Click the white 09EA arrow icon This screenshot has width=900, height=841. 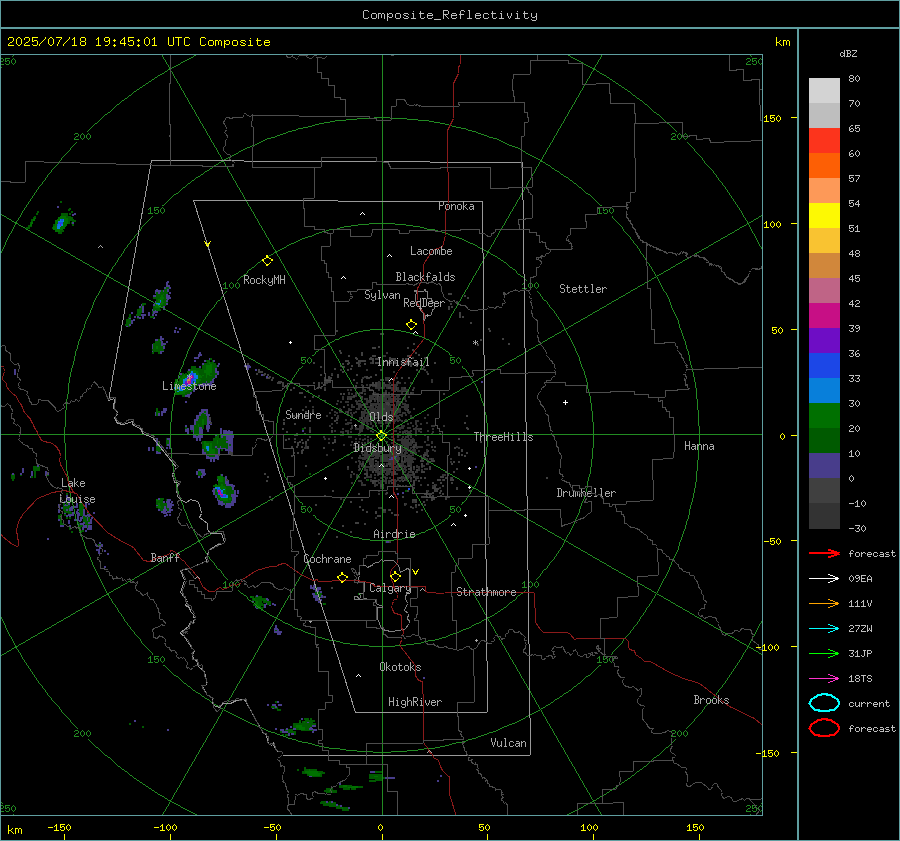(x=824, y=578)
